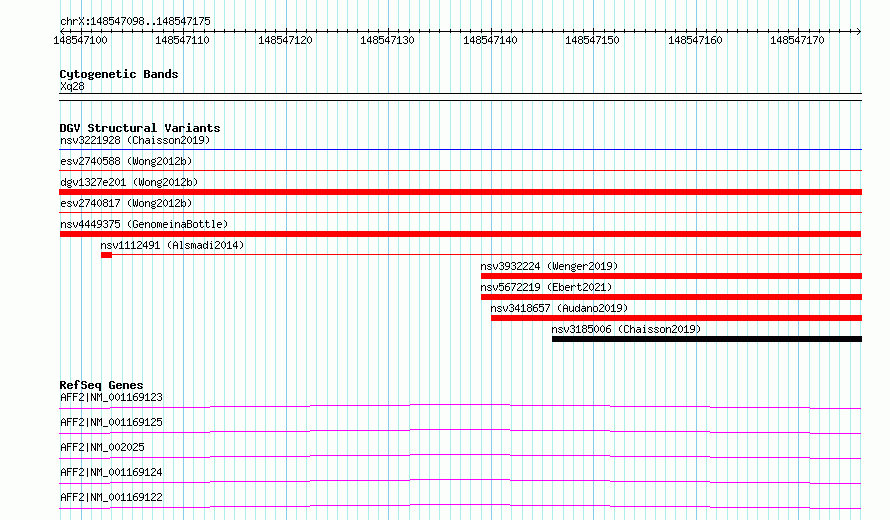
Task: Open variant esv2740588 (Wong2012b) label
Action: click(126, 161)
